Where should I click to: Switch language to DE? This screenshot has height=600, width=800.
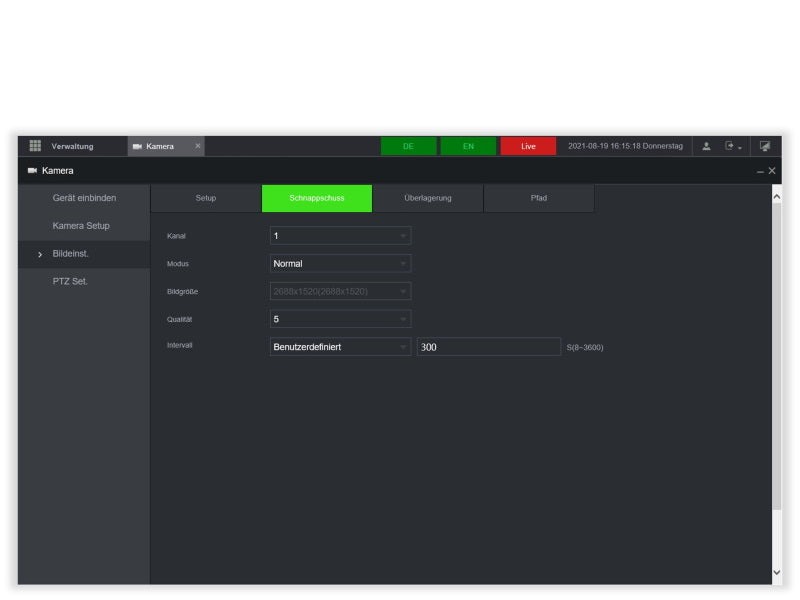point(408,146)
